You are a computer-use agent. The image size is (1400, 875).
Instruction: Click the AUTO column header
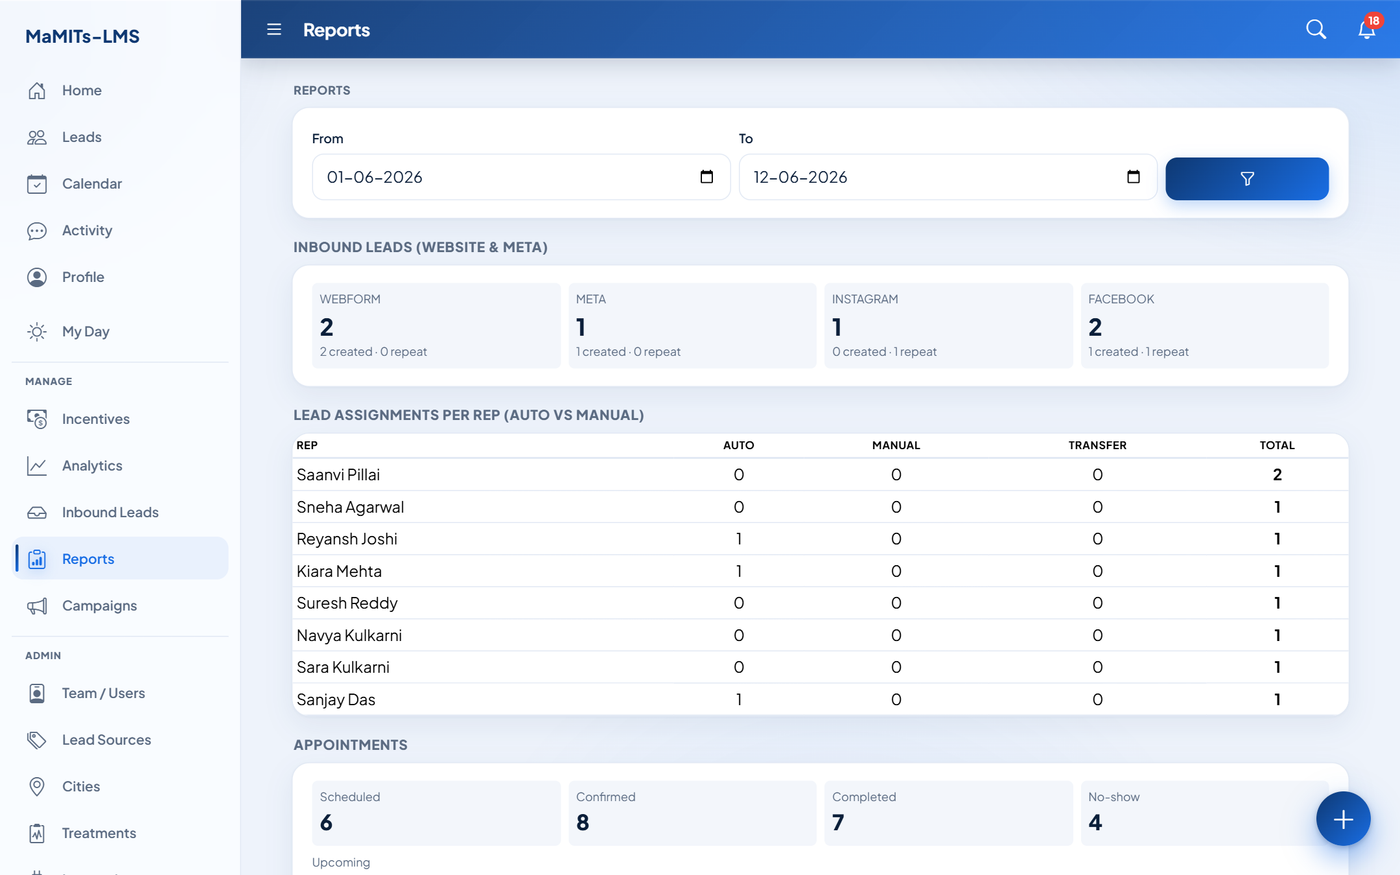[x=739, y=445]
